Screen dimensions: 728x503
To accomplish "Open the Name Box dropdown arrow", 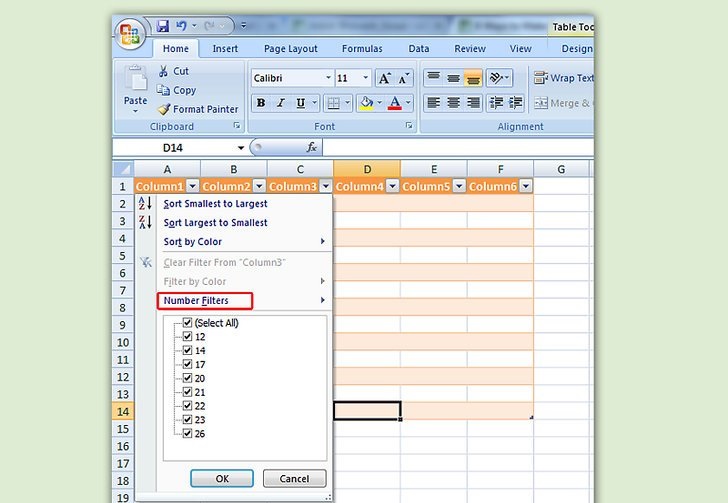I will pos(240,148).
